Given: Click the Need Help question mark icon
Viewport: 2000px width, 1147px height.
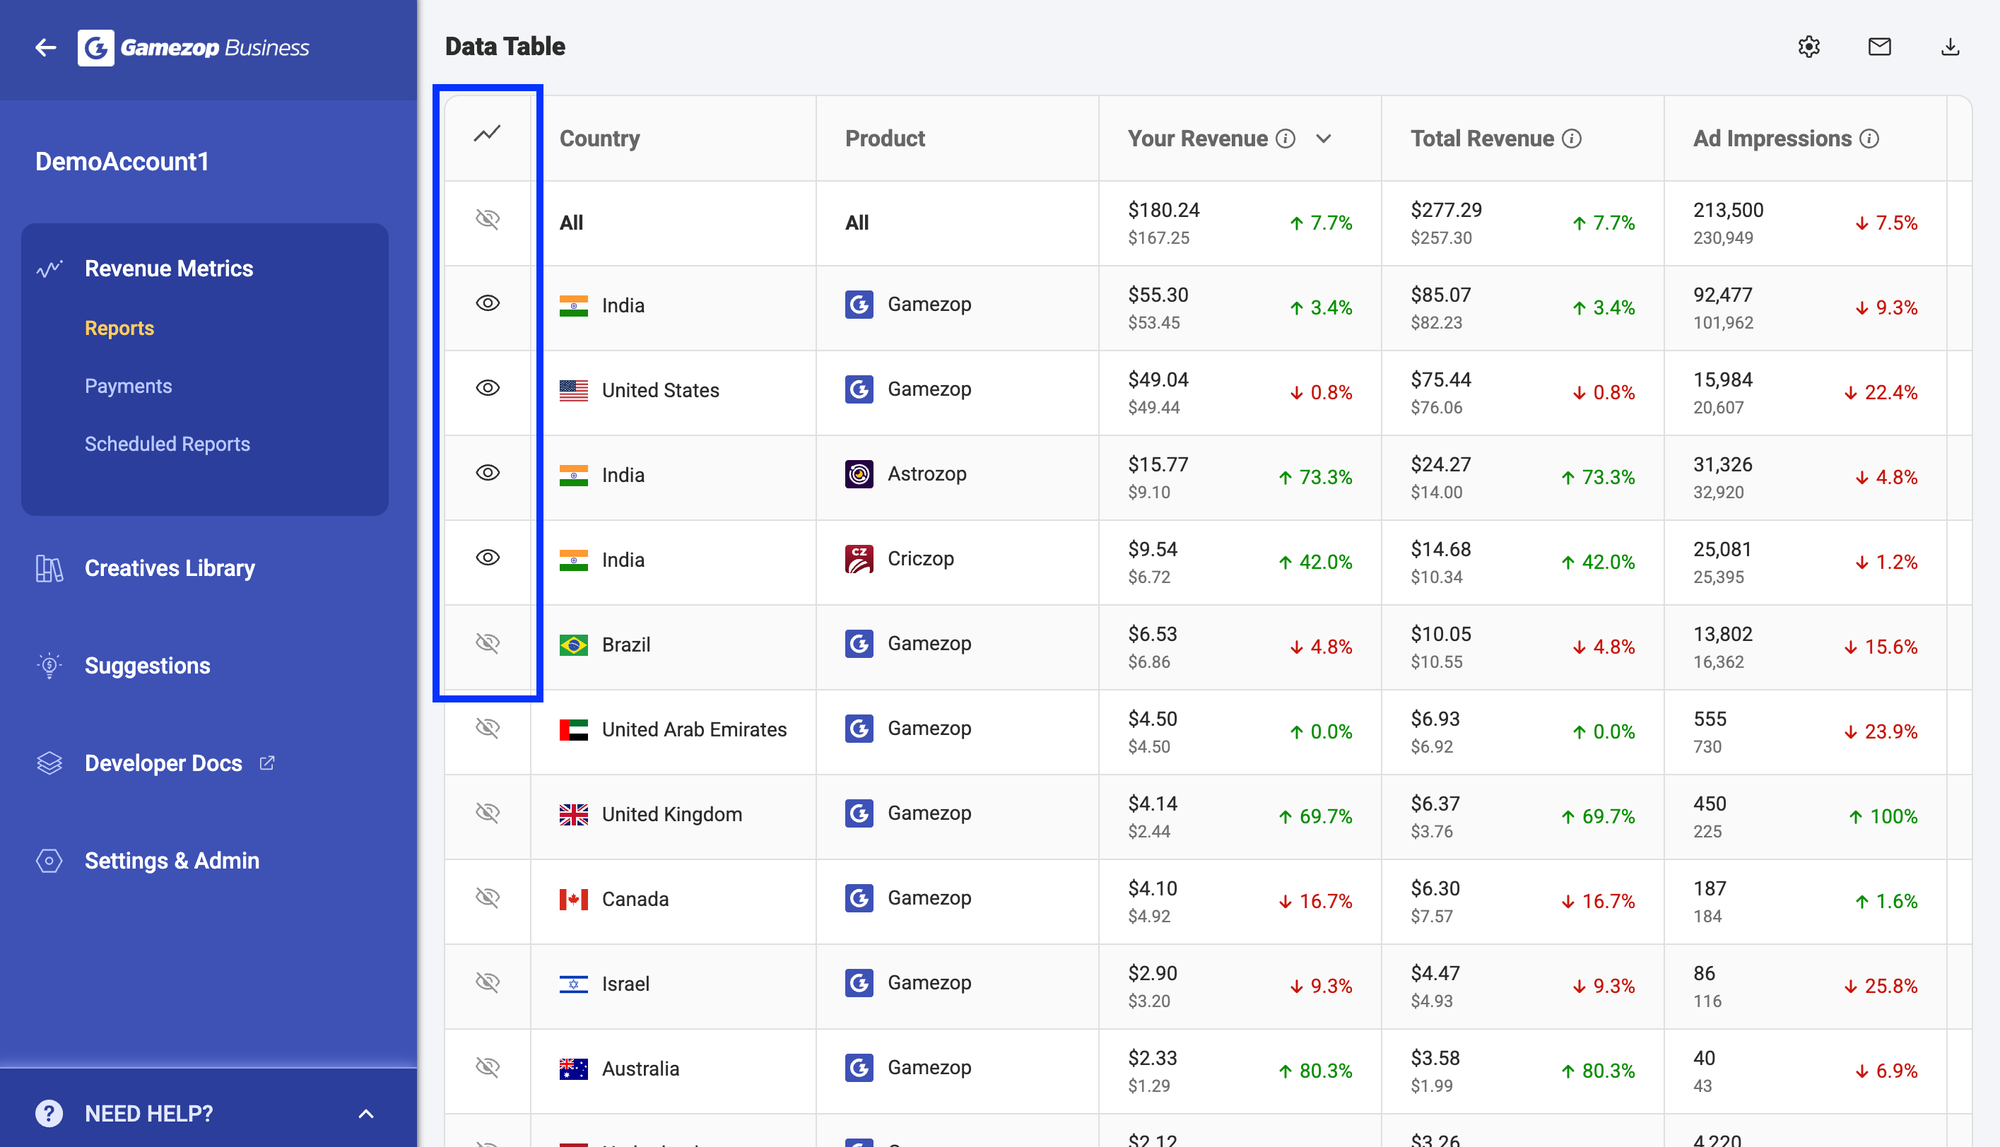Looking at the screenshot, I should [x=49, y=1113].
